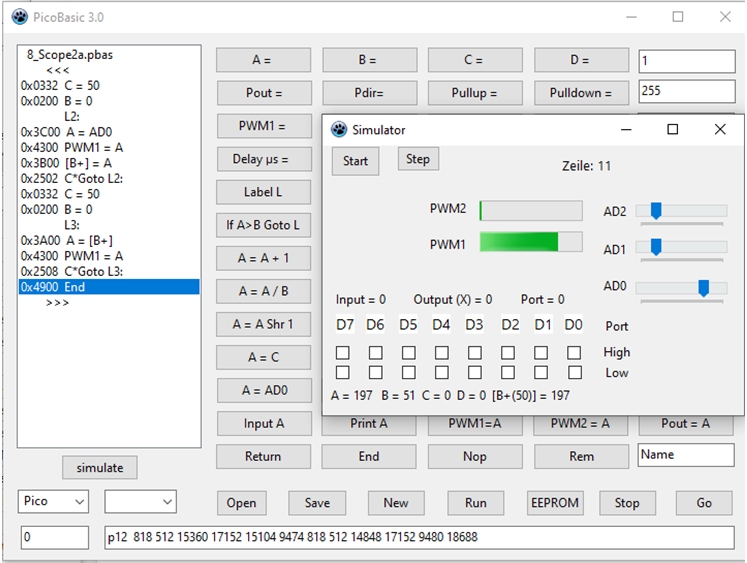Check the D7 High checkbox
Image resolution: width=747 pixels, height=563 pixels.
(x=343, y=353)
